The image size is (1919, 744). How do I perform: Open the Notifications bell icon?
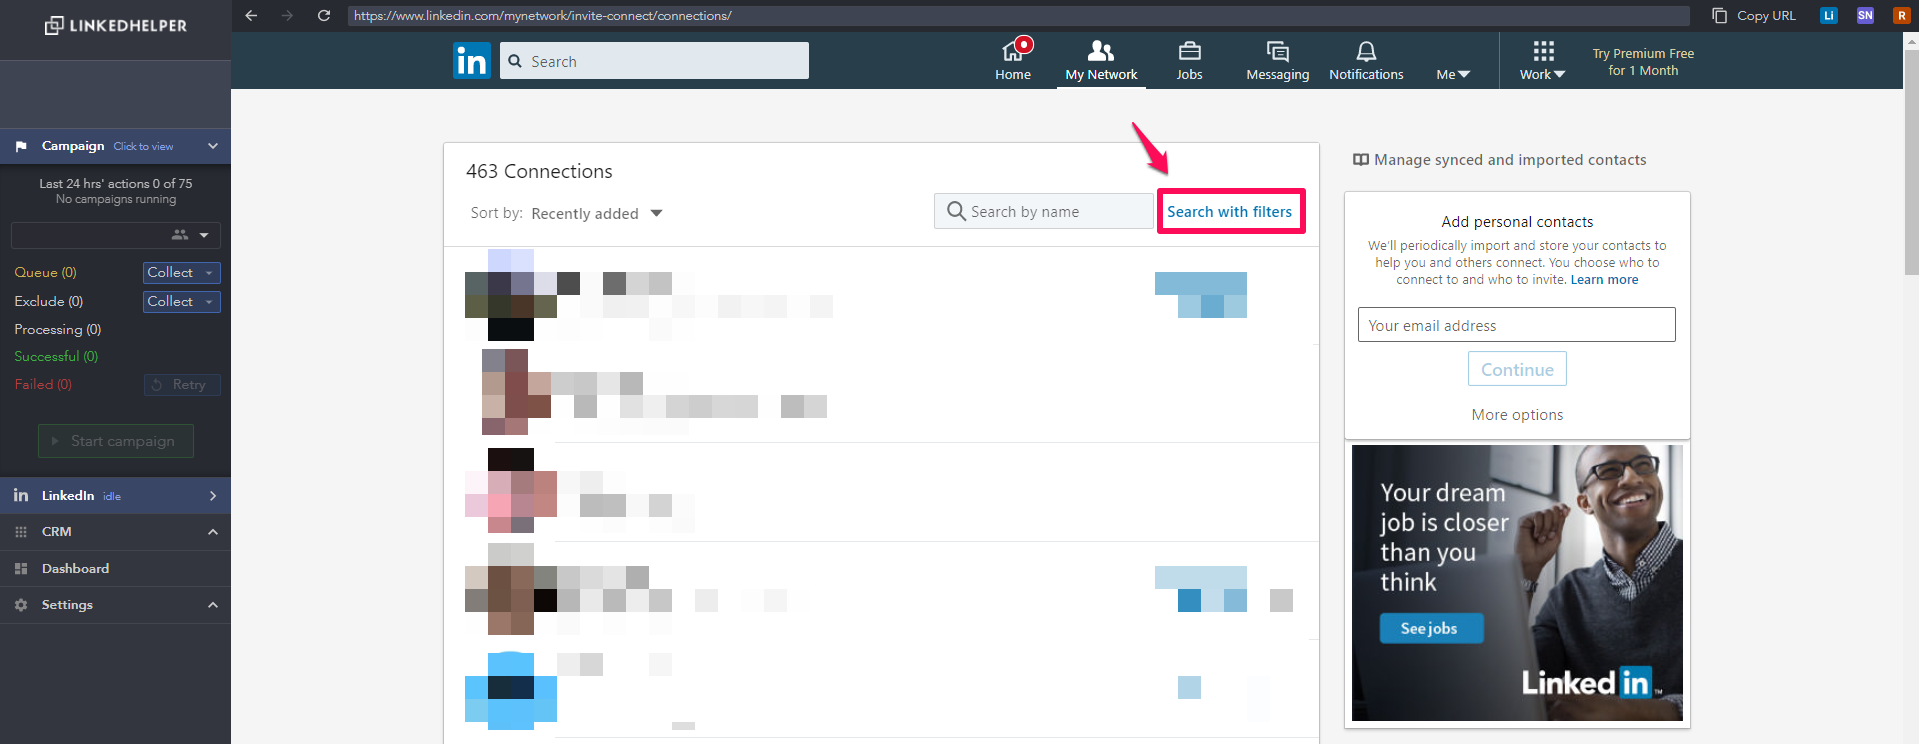pos(1366,51)
